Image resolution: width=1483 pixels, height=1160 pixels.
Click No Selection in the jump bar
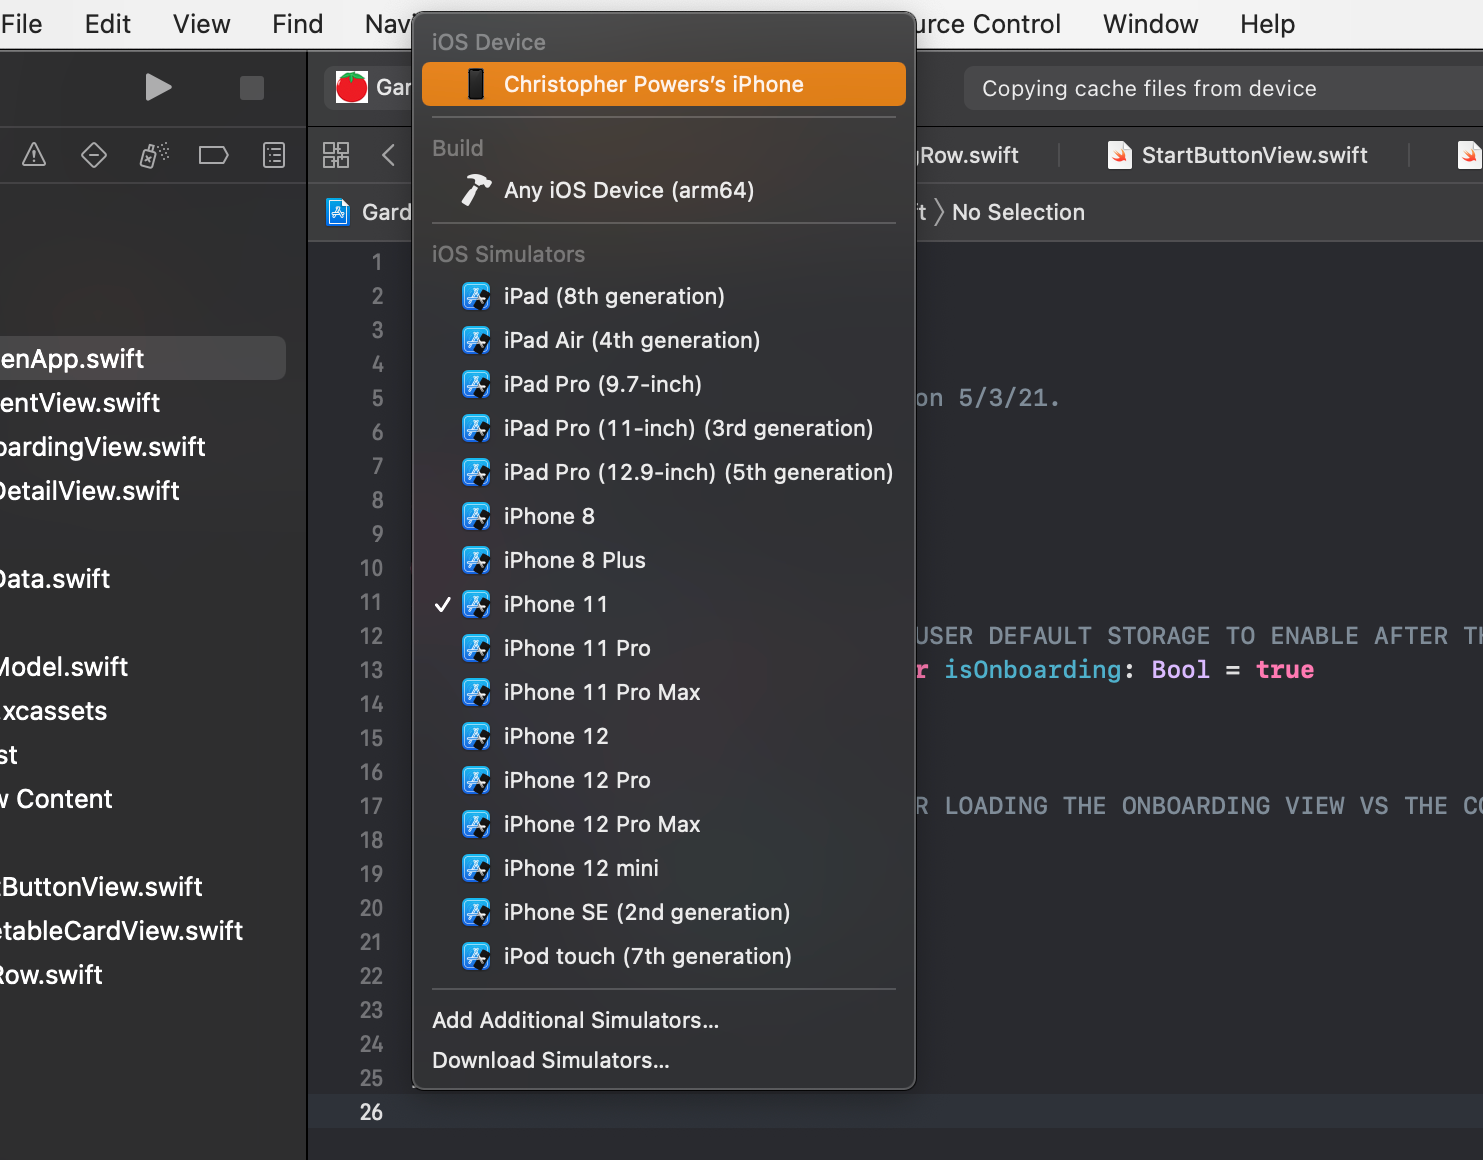[x=1018, y=212]
